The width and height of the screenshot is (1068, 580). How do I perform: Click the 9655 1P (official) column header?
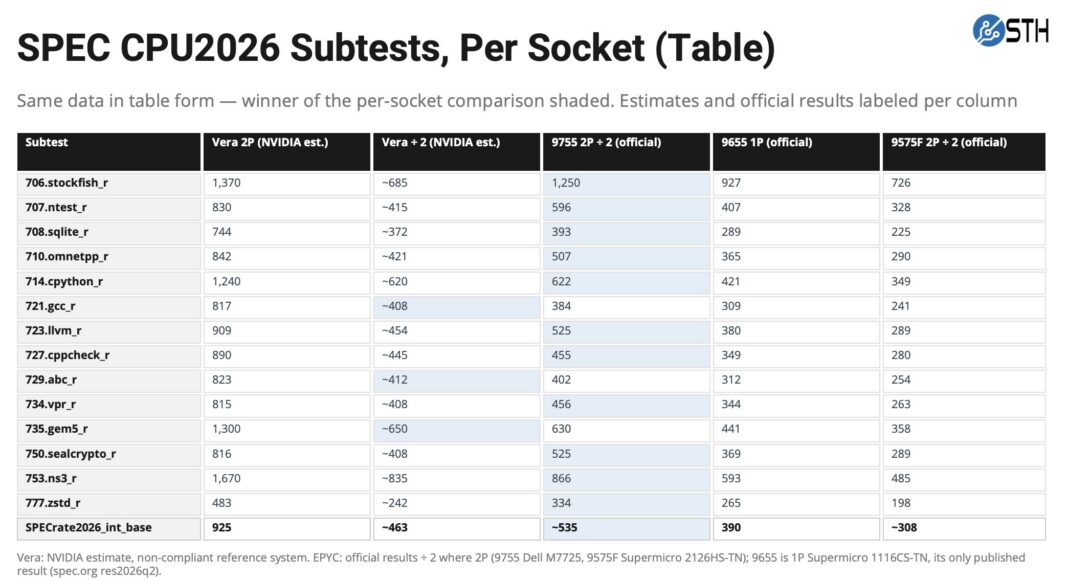pos(796,151)
